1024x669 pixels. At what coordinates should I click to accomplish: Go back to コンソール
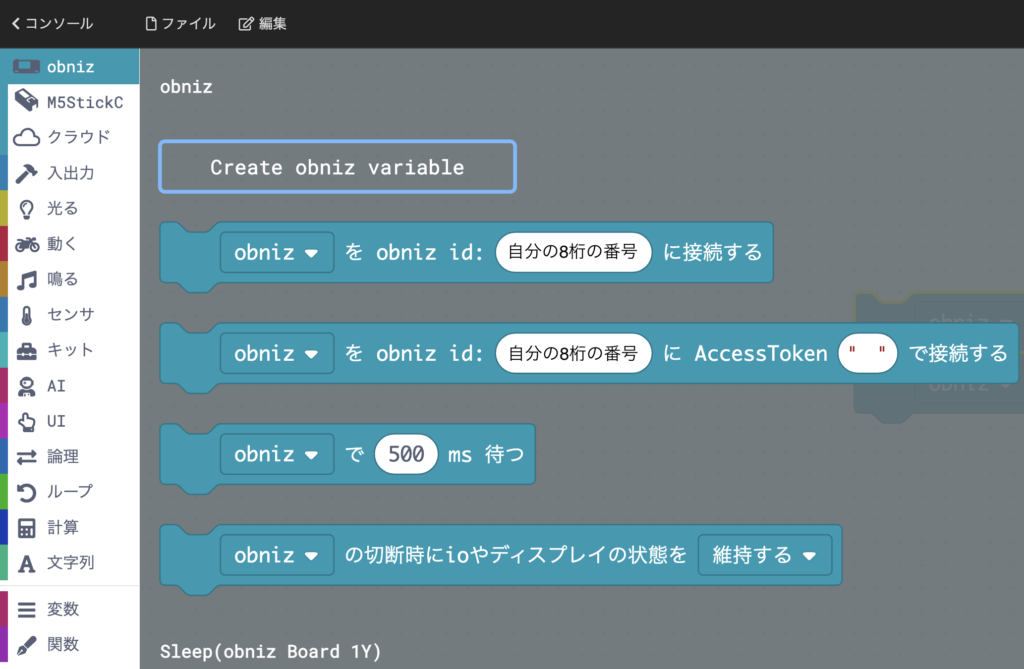tap(52, 24)
